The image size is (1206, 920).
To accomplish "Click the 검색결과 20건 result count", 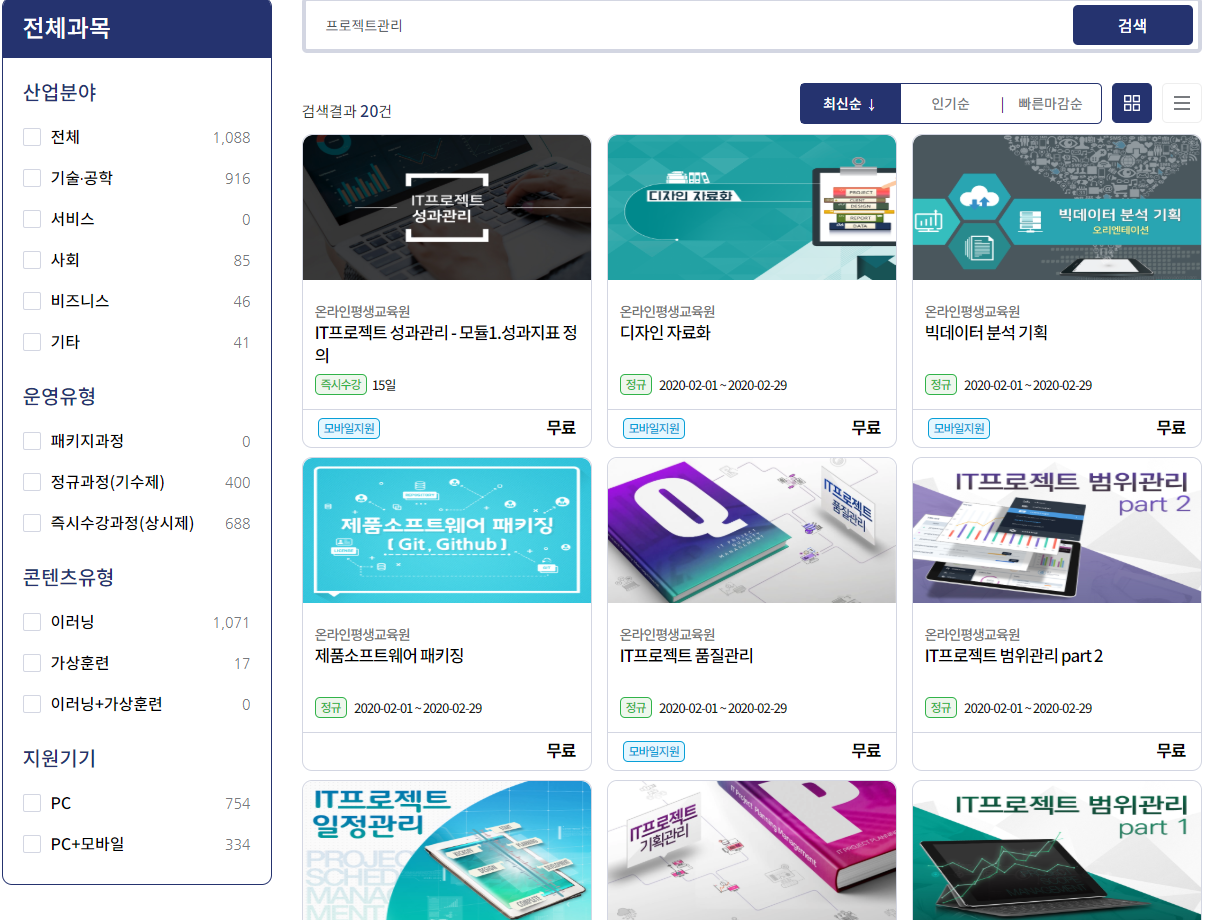I will [x=346, y=111].
